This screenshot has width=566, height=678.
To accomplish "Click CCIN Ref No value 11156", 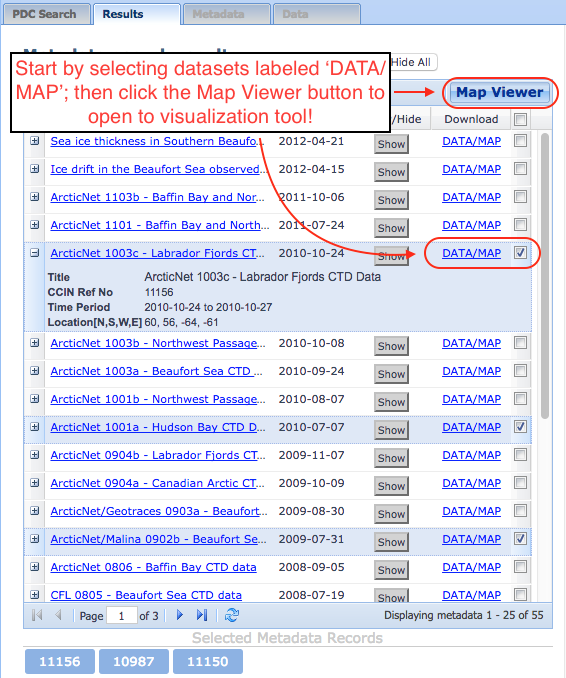I will pos(159,292).
